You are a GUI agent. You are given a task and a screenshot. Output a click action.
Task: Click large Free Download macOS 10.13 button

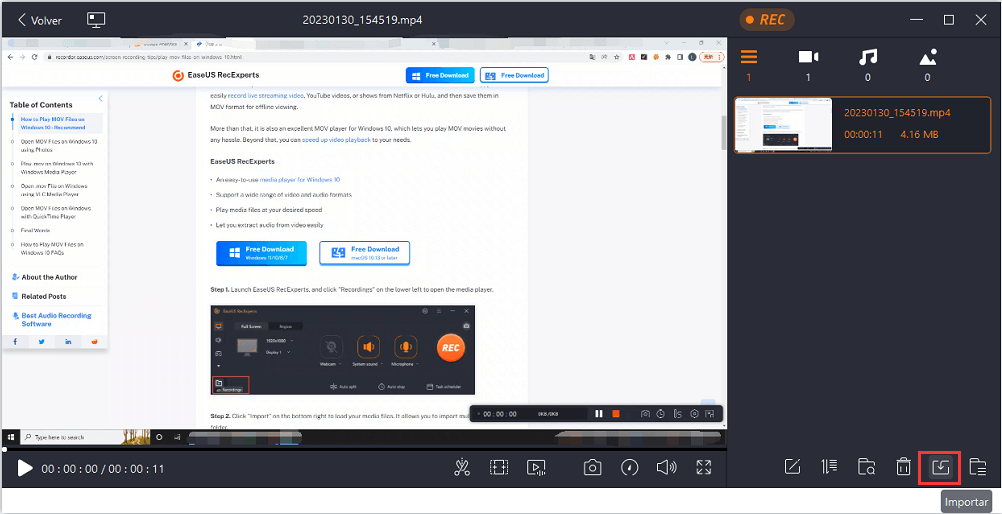(x=364, y=253)
